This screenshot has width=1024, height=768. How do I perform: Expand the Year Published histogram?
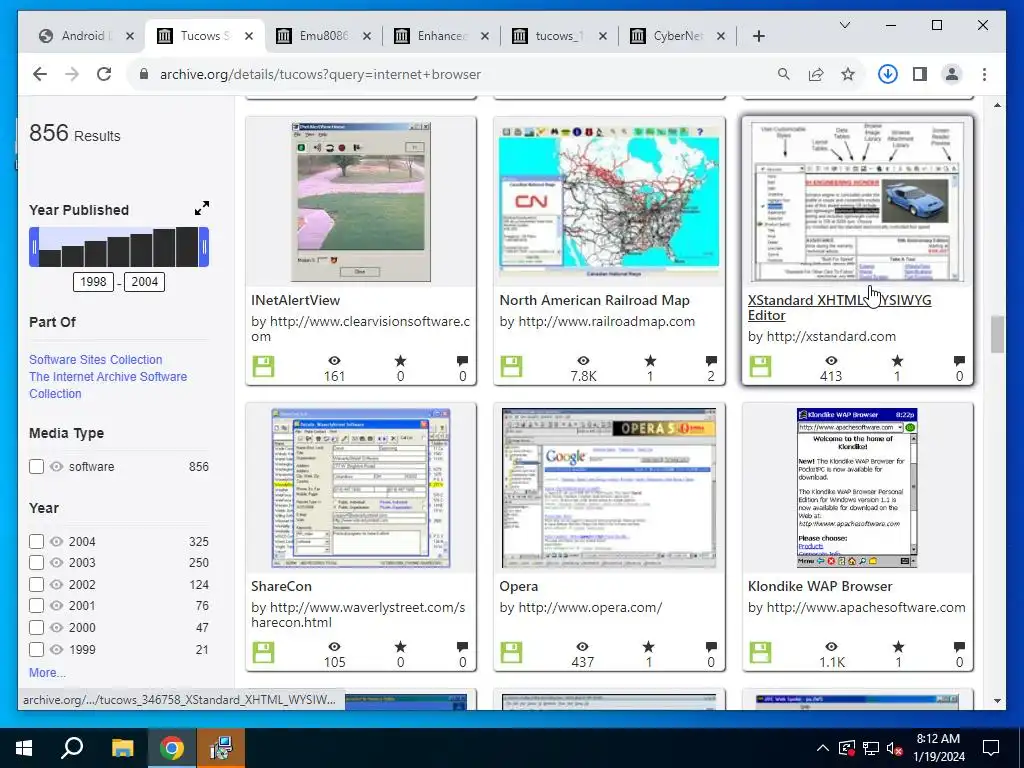tap(202, 208)
